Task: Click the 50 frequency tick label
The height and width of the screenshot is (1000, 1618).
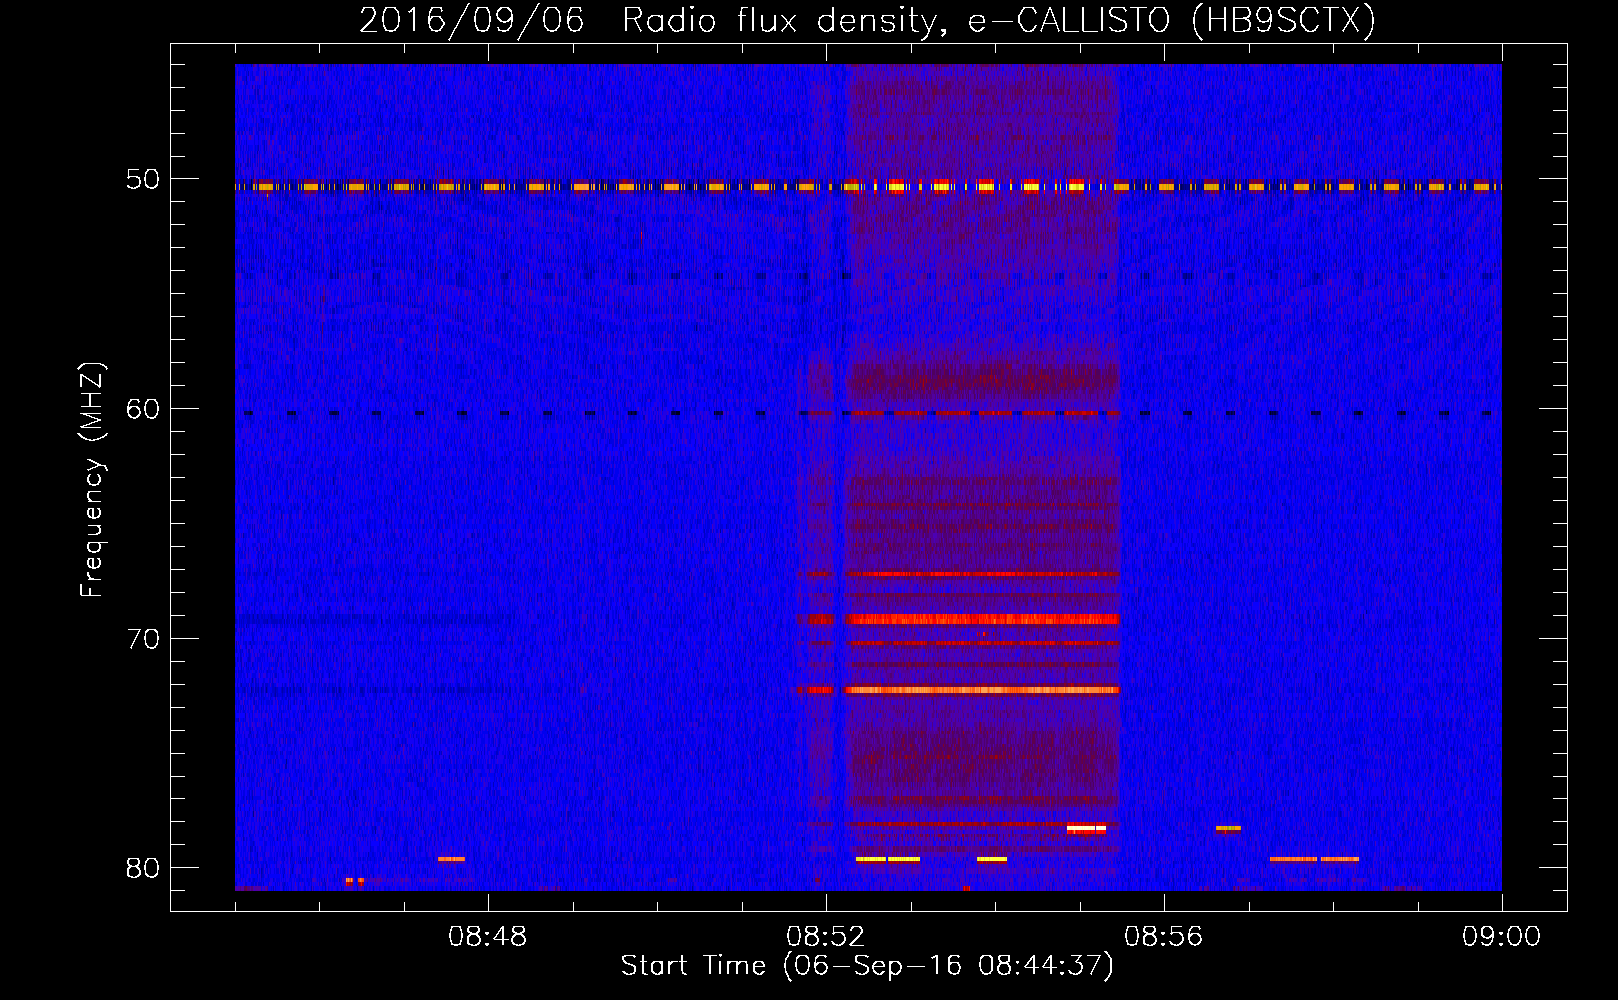Action: [x=142, y=179]
